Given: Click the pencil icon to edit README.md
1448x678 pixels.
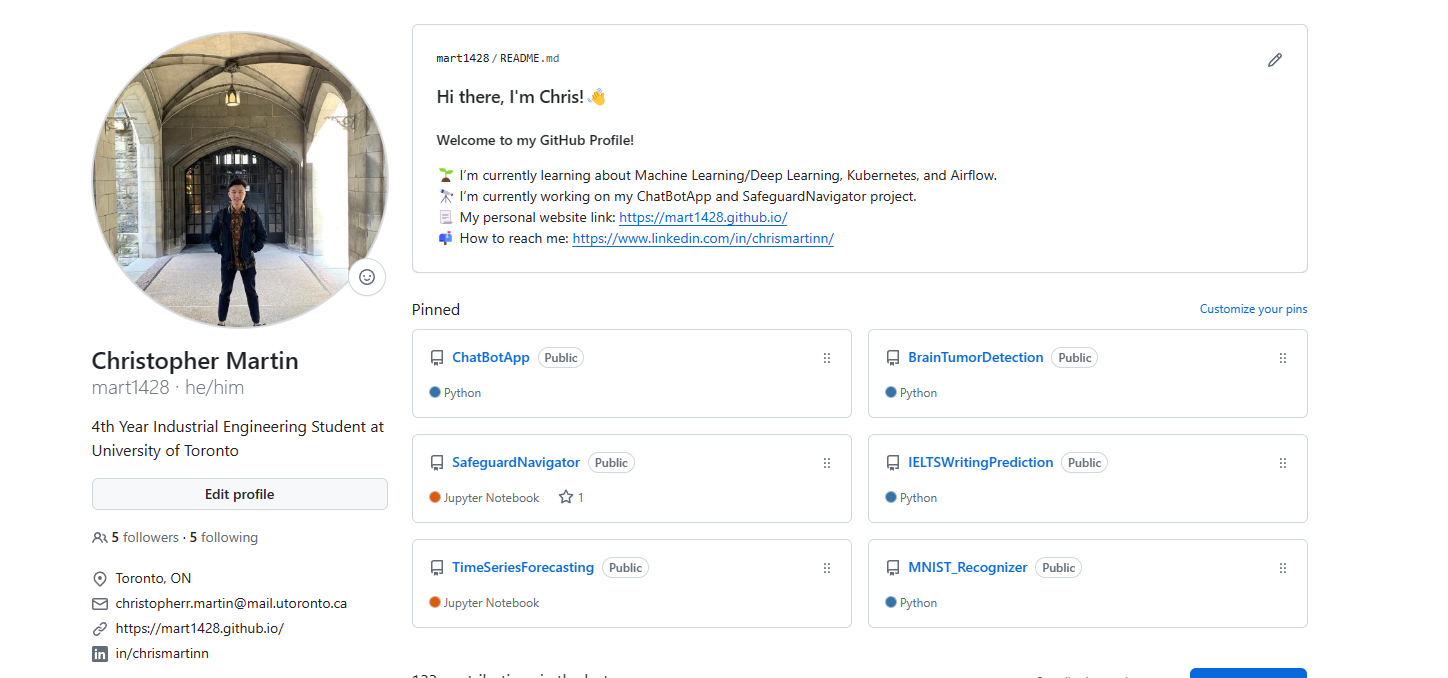Looking at the screenshot, I should click(1274, 60).
